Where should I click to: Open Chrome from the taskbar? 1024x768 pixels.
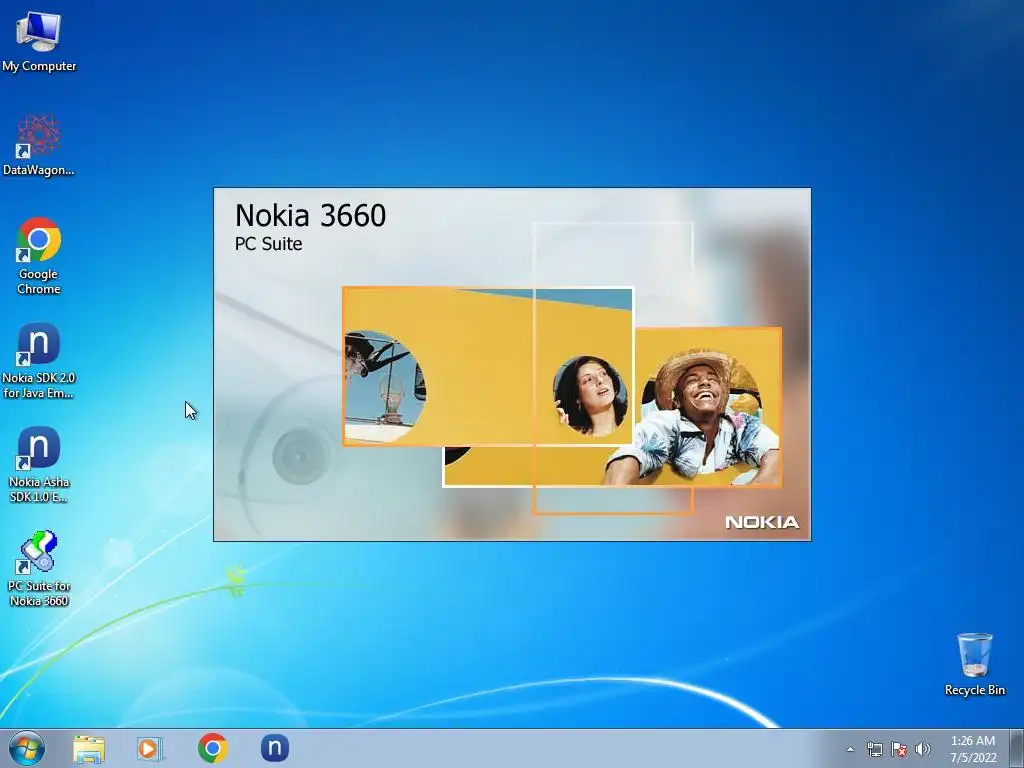(x=212, y=748)
